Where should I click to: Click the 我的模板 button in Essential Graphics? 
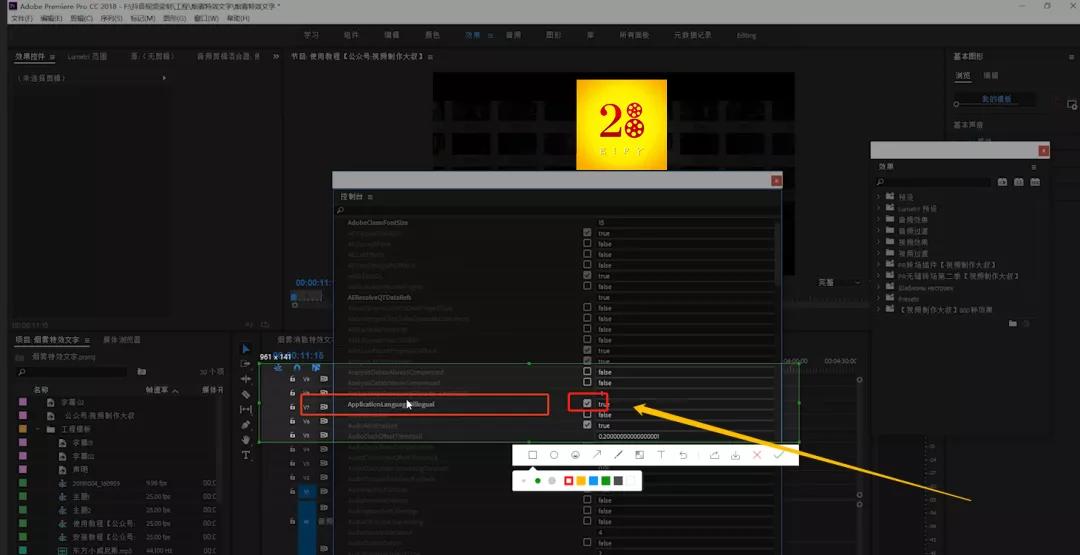(x=997, y=99)
